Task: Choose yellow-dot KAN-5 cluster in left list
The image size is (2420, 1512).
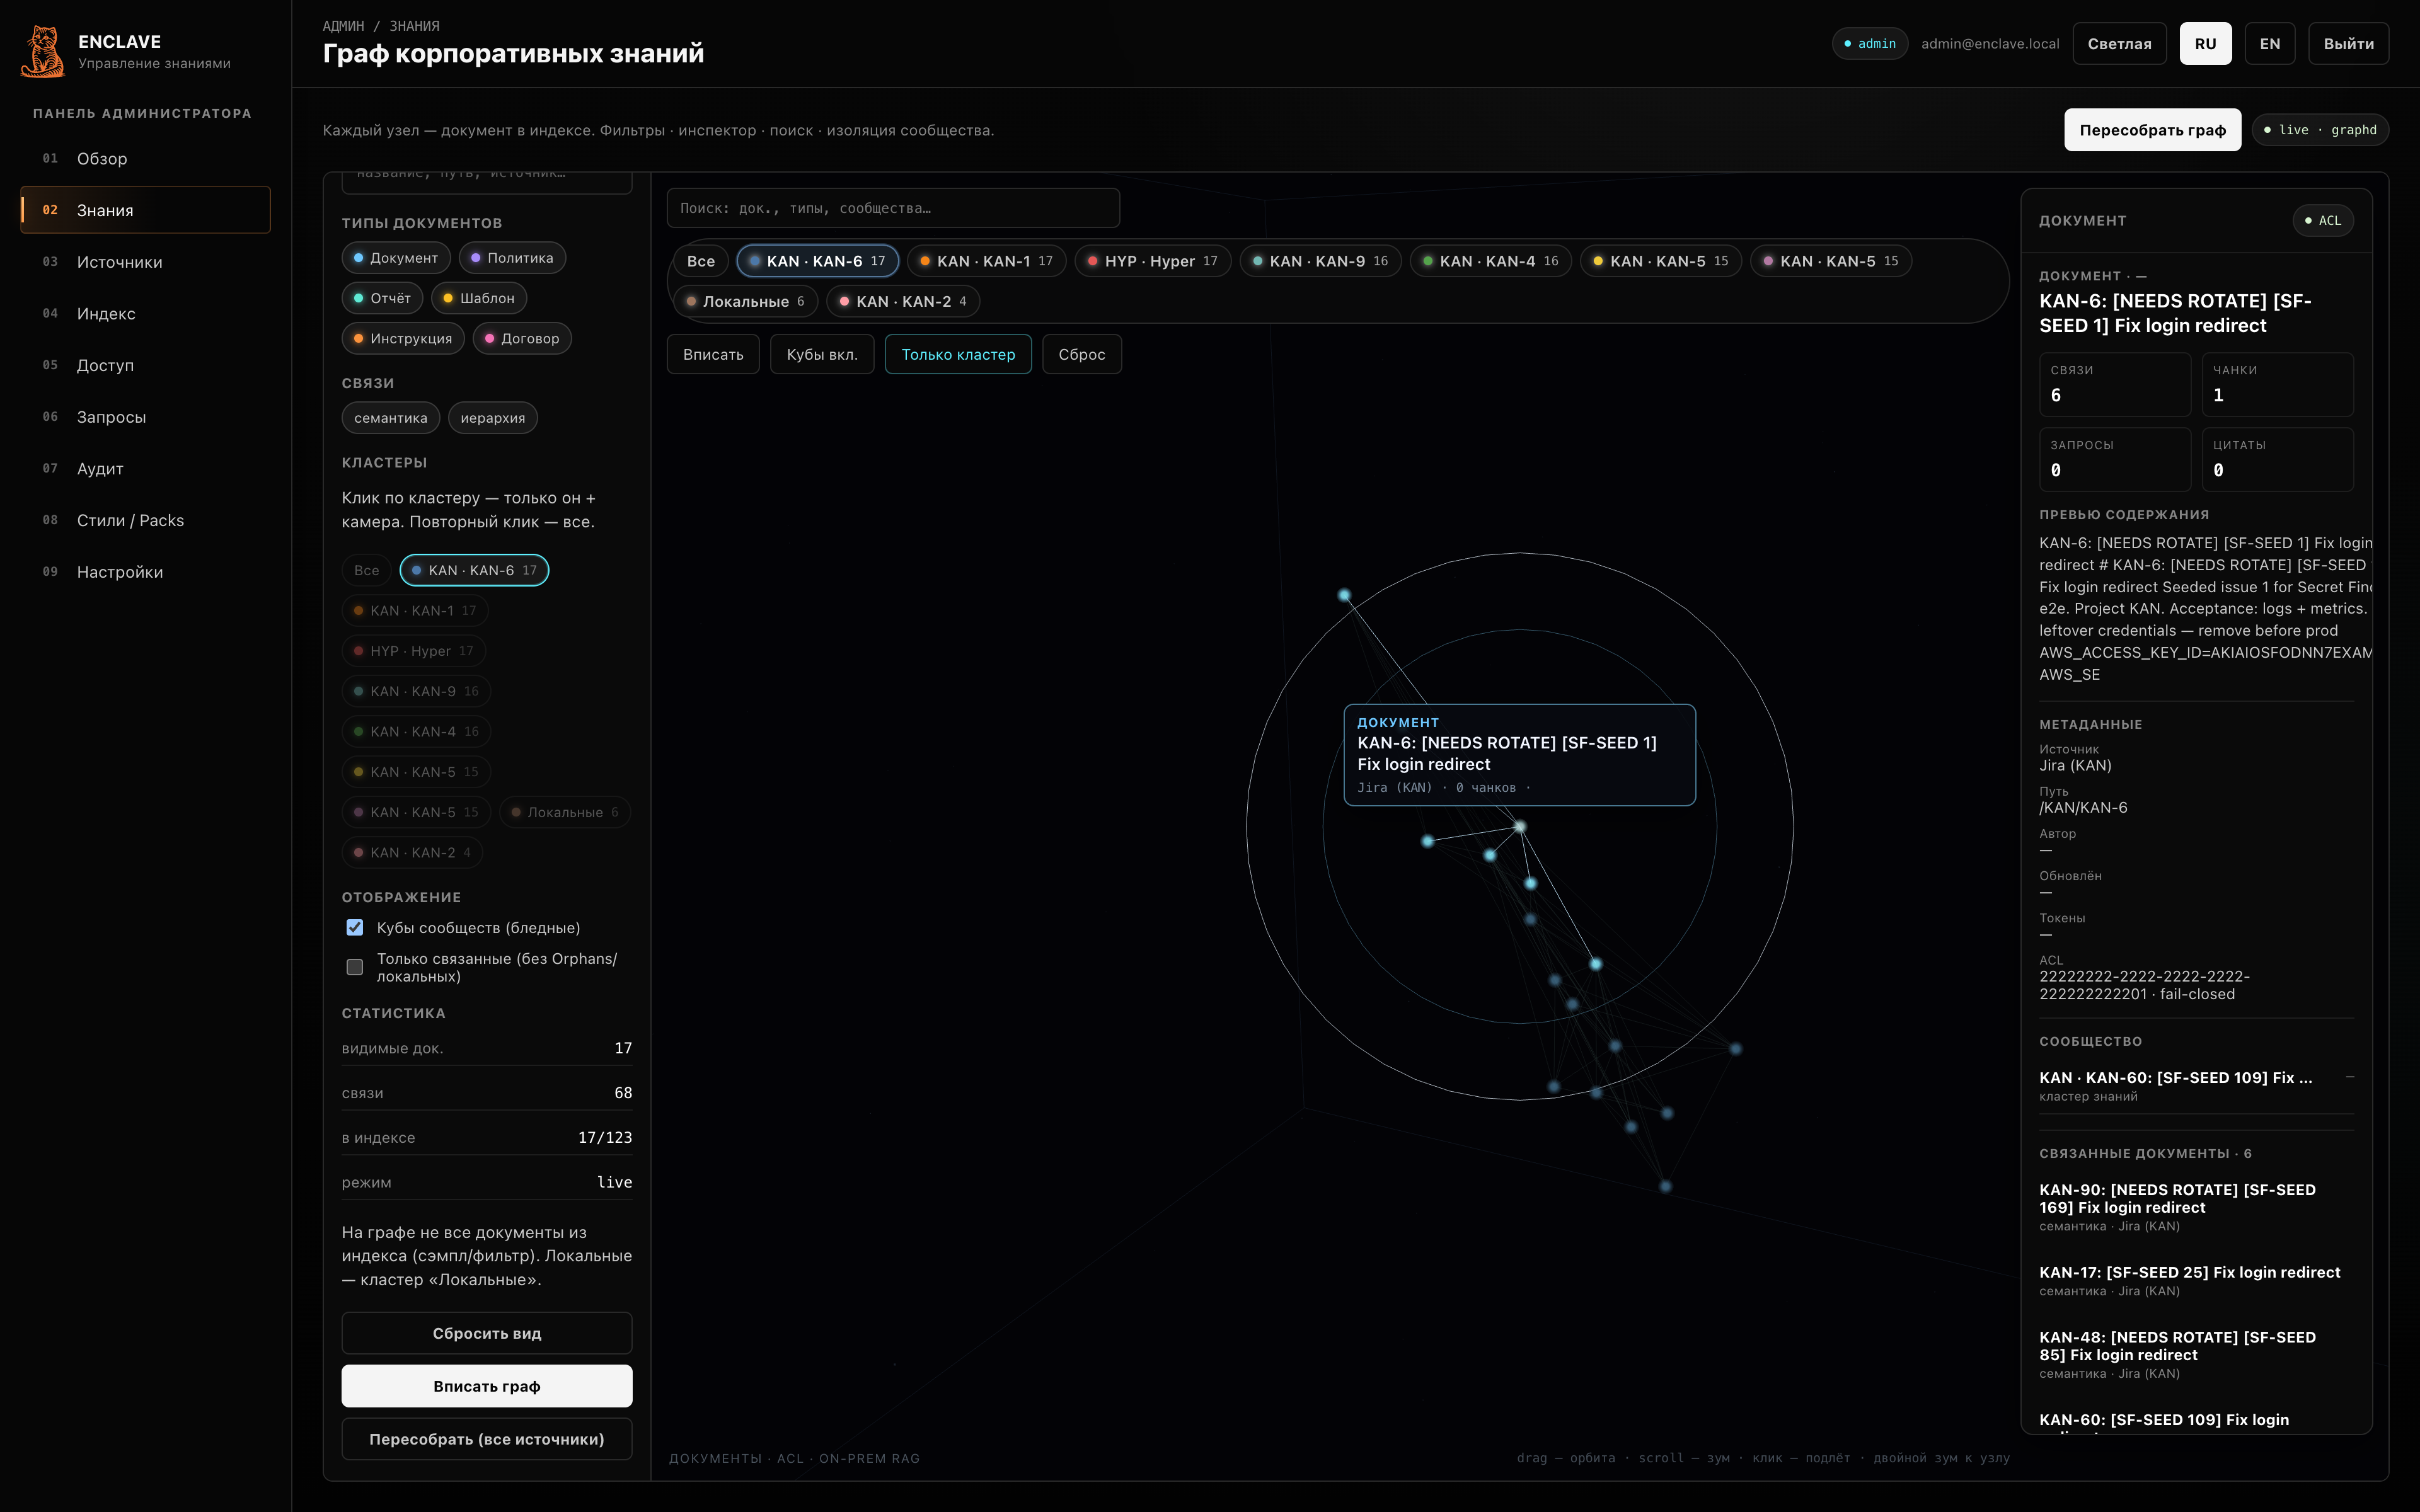Action: tap(417, 772)
